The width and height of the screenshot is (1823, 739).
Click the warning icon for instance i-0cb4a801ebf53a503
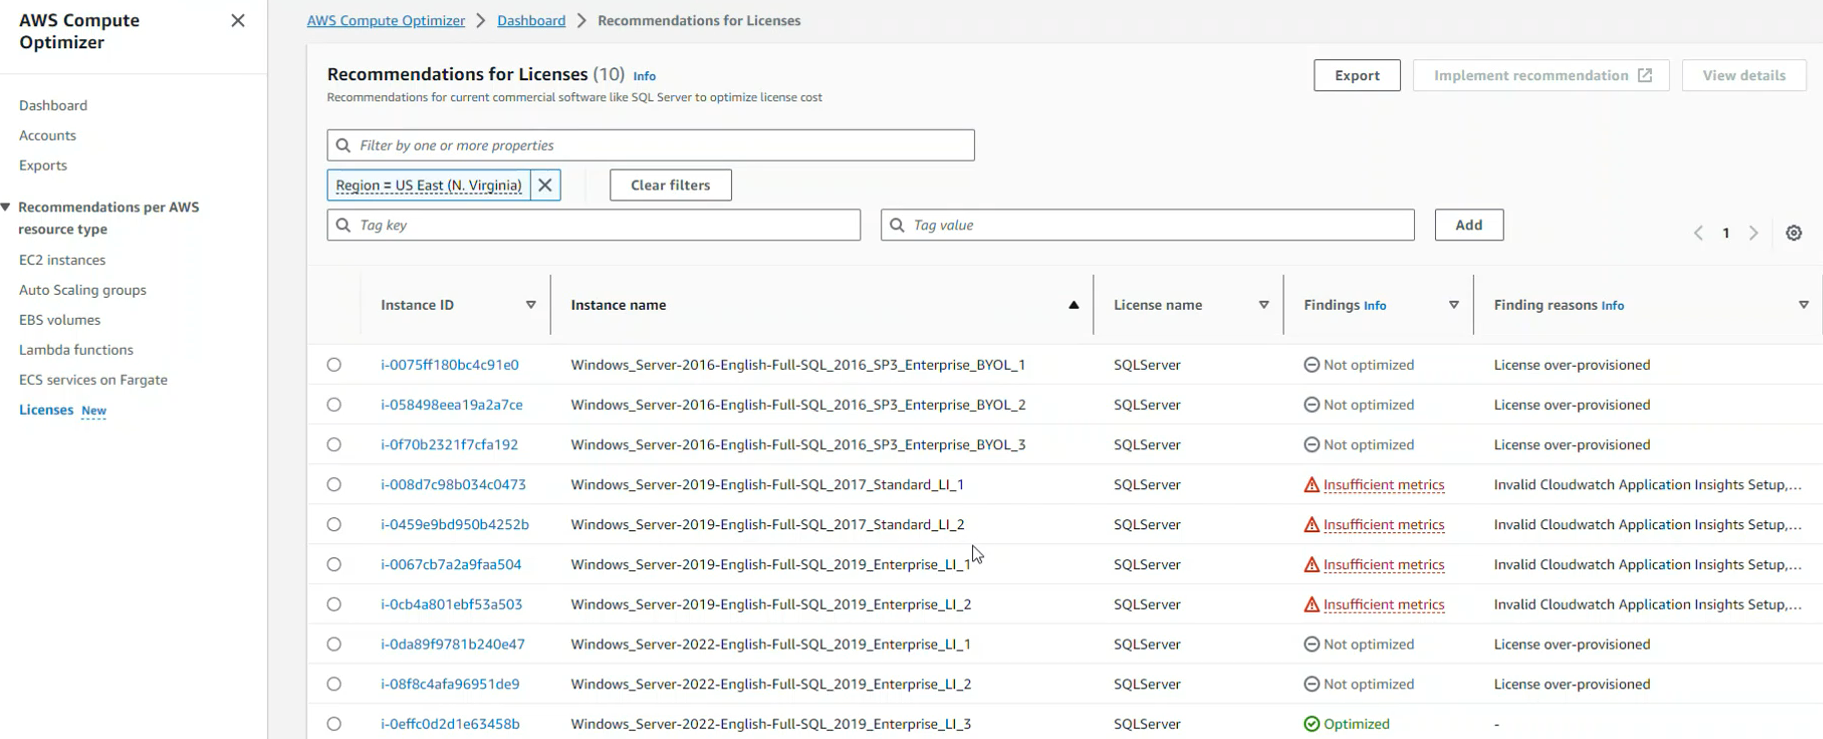[1311, 605]
